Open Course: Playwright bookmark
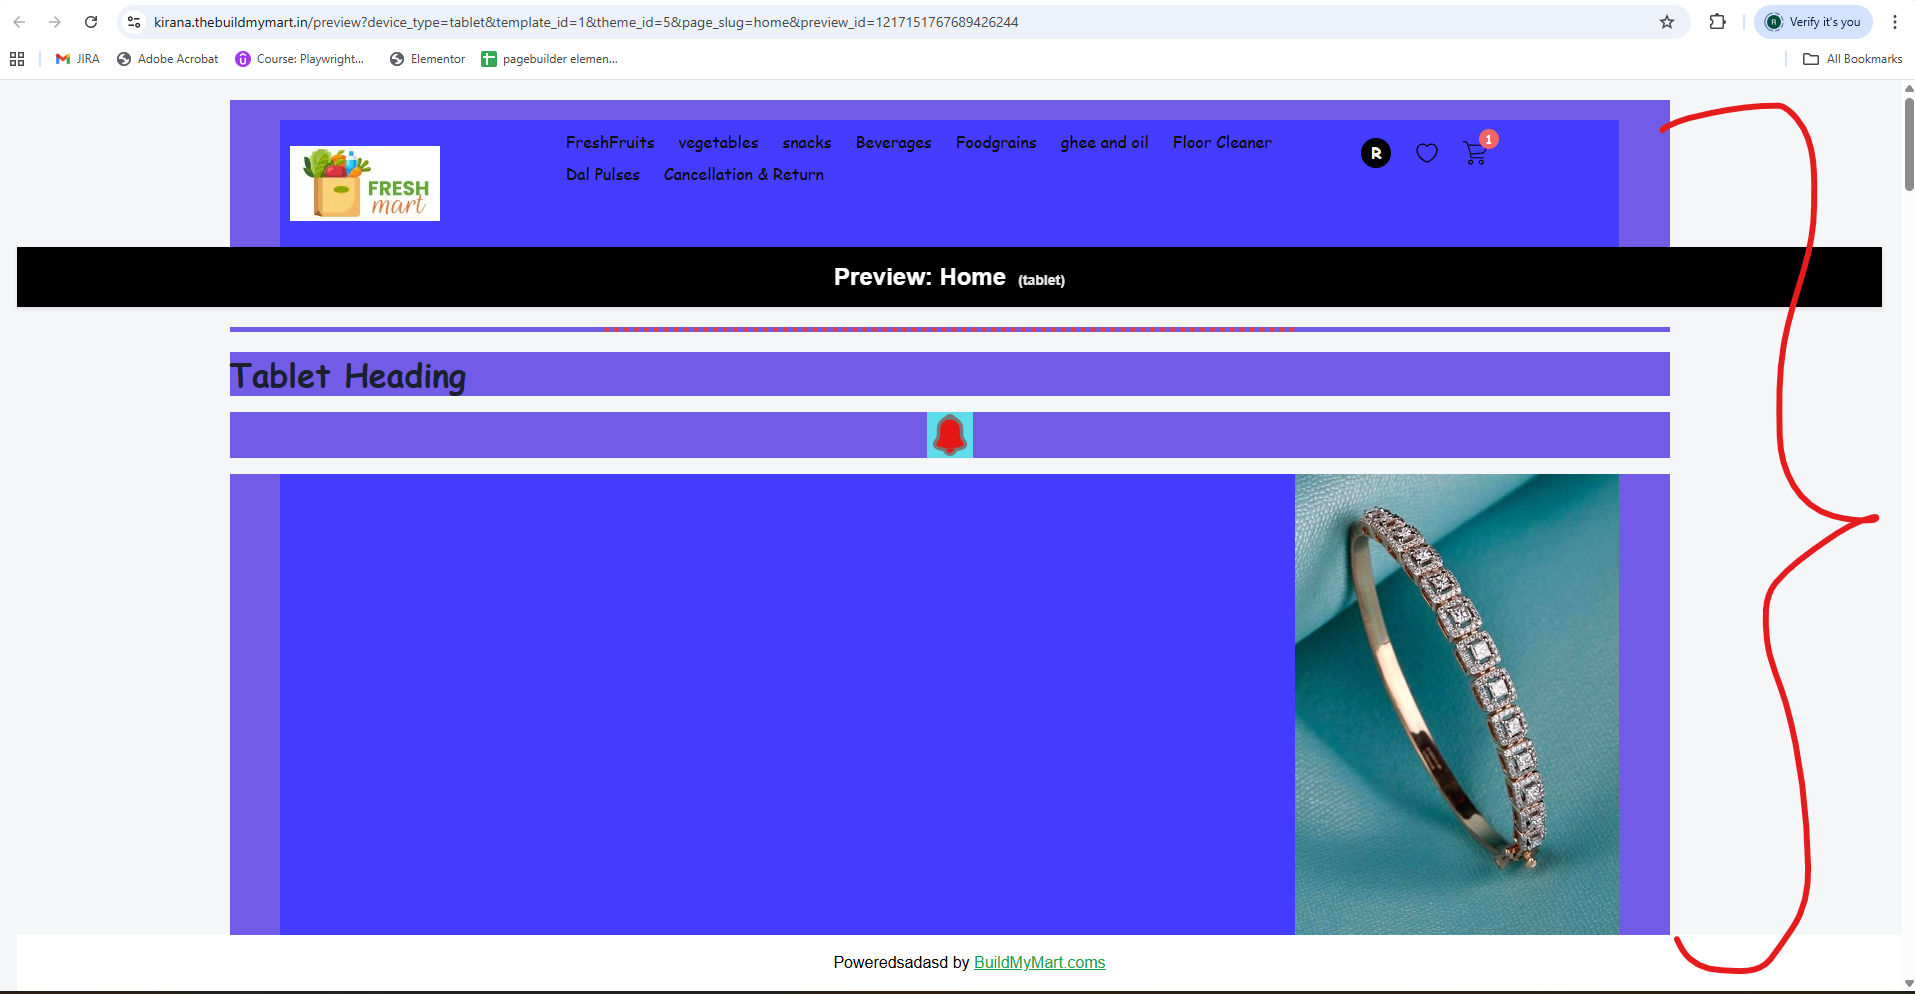 (x=300, y=59)
